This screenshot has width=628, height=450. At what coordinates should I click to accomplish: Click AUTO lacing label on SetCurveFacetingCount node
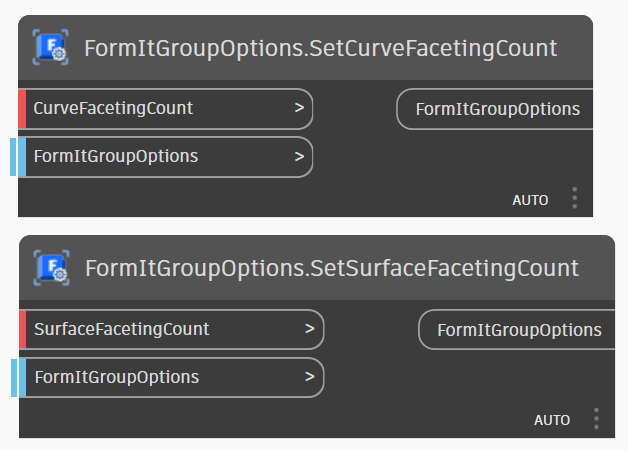[530, 200]
